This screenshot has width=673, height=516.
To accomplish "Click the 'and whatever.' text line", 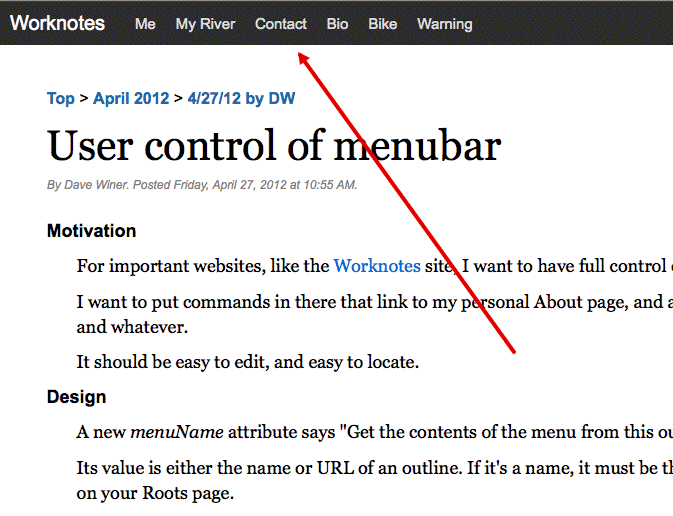I will tap(132, 327).
